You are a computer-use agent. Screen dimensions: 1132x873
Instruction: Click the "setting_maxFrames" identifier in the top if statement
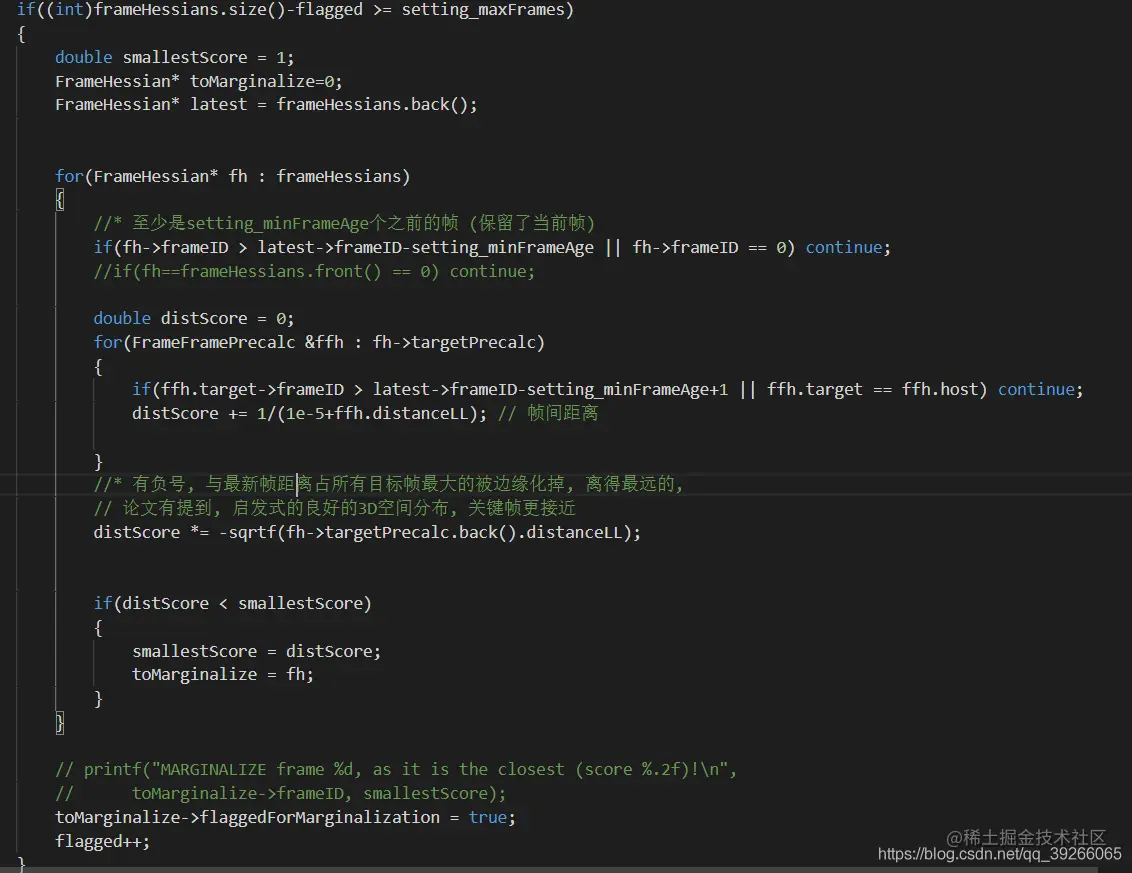[482, 10]
